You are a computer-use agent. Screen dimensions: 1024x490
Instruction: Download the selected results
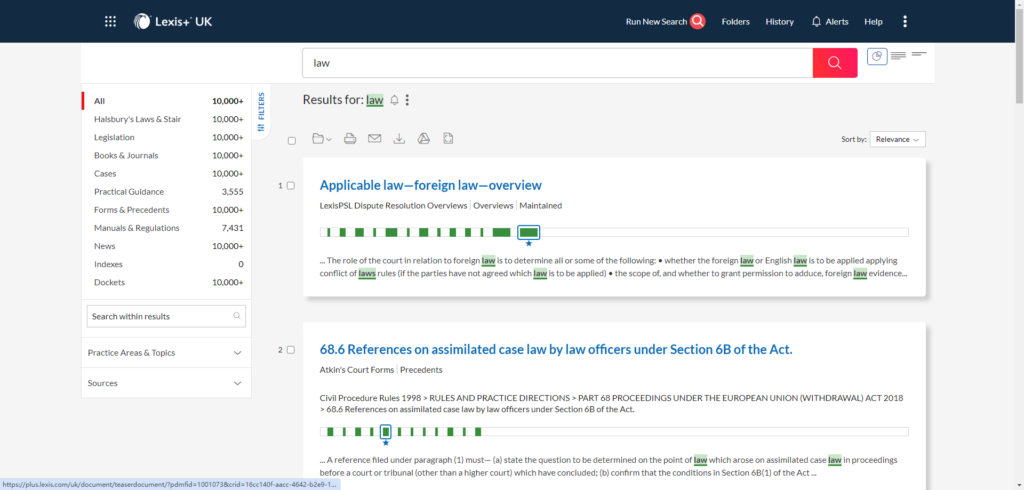(x=399, y=139)
